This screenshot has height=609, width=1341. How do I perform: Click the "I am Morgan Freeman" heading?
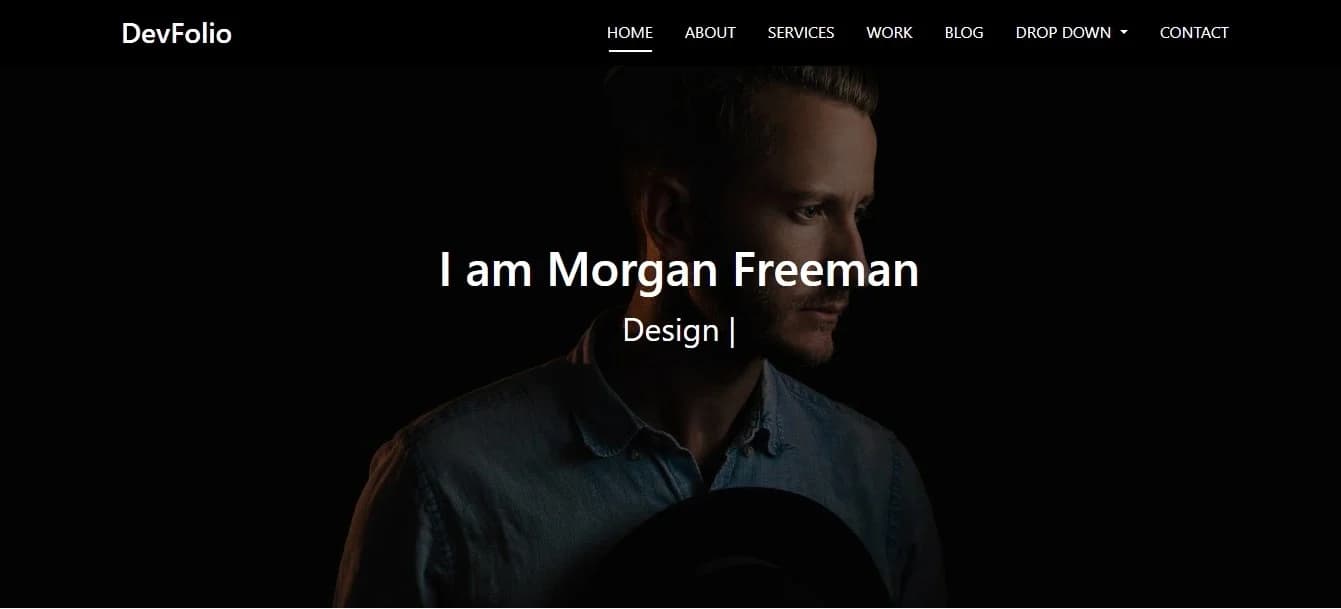679,270
